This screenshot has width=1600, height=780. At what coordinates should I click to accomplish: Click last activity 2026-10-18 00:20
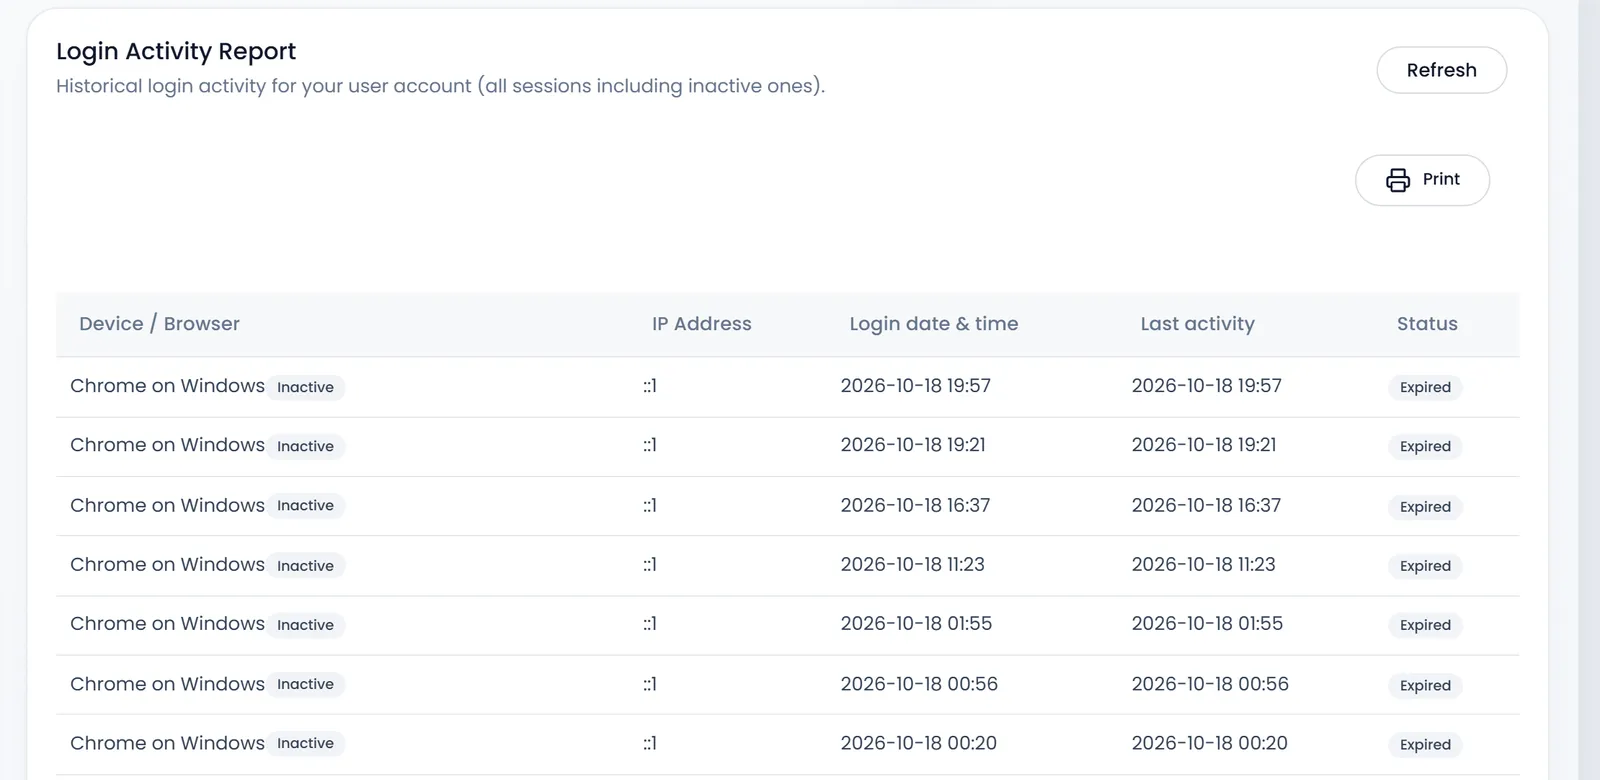(x=1209, y=743)
